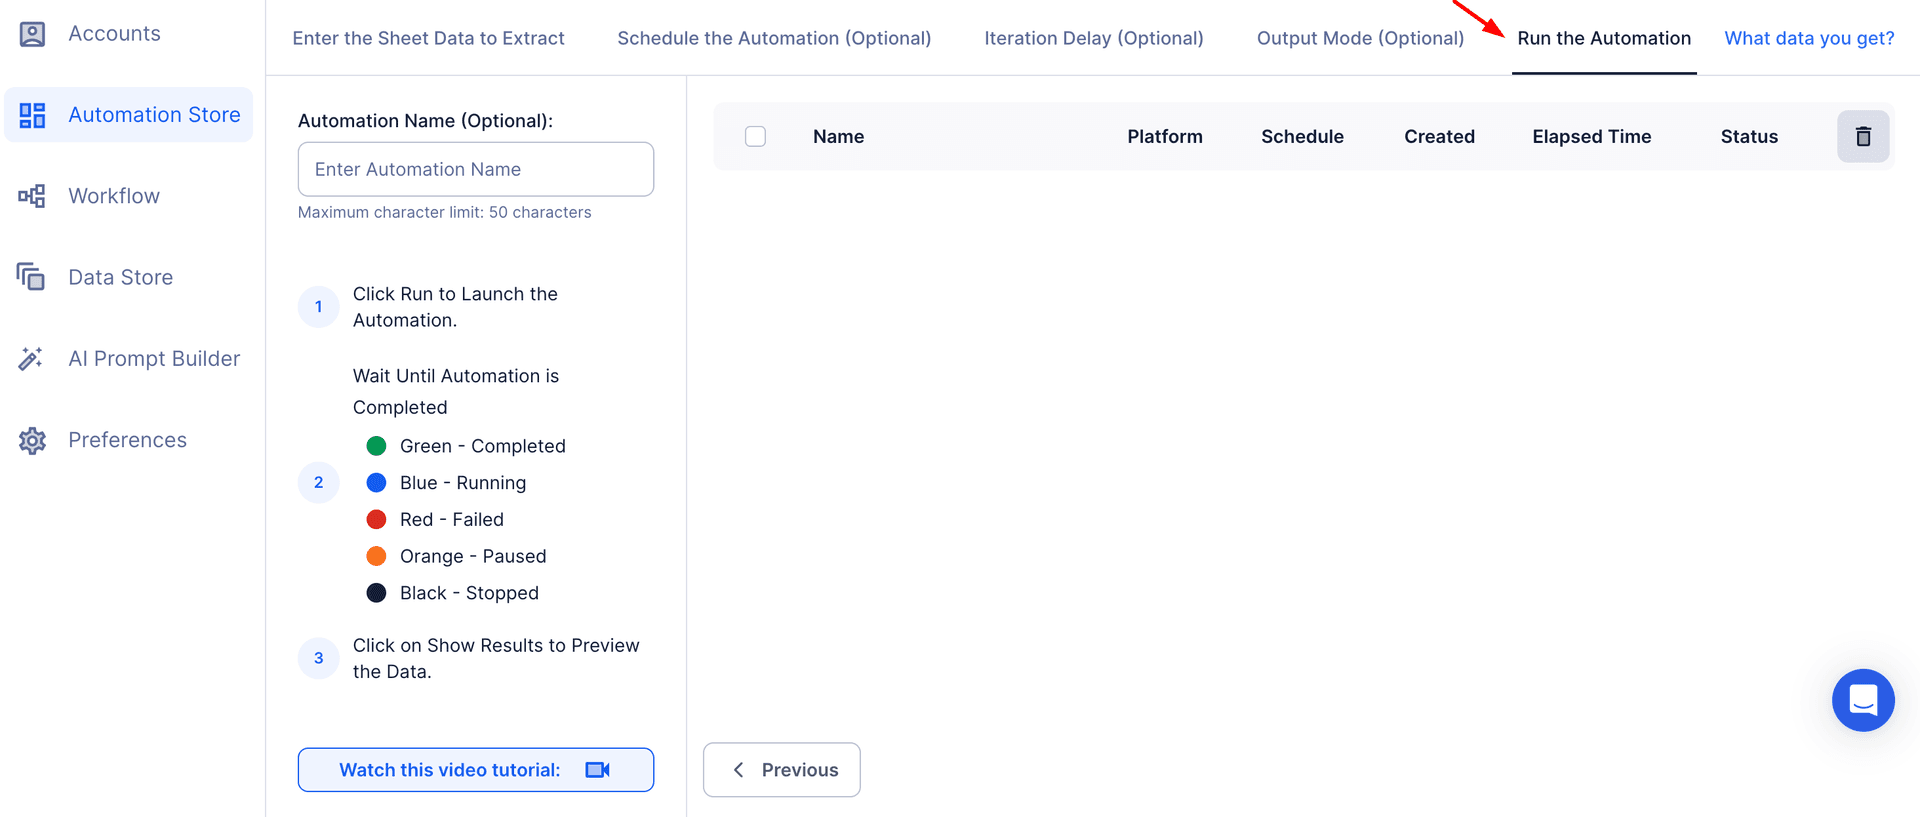Open Preferences via the gear icon
This screenshot has width=1920, height=817.
tap(32, 440)
